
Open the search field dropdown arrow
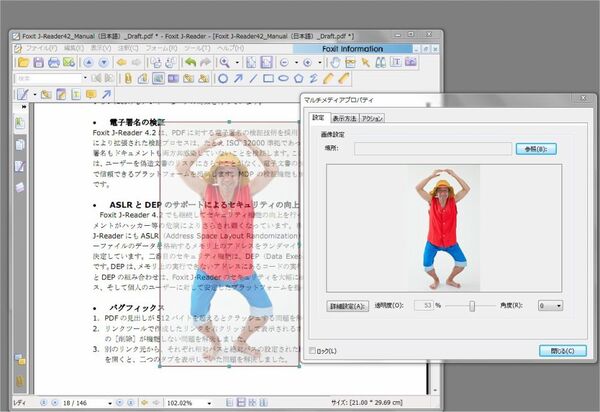coord(85,78)
